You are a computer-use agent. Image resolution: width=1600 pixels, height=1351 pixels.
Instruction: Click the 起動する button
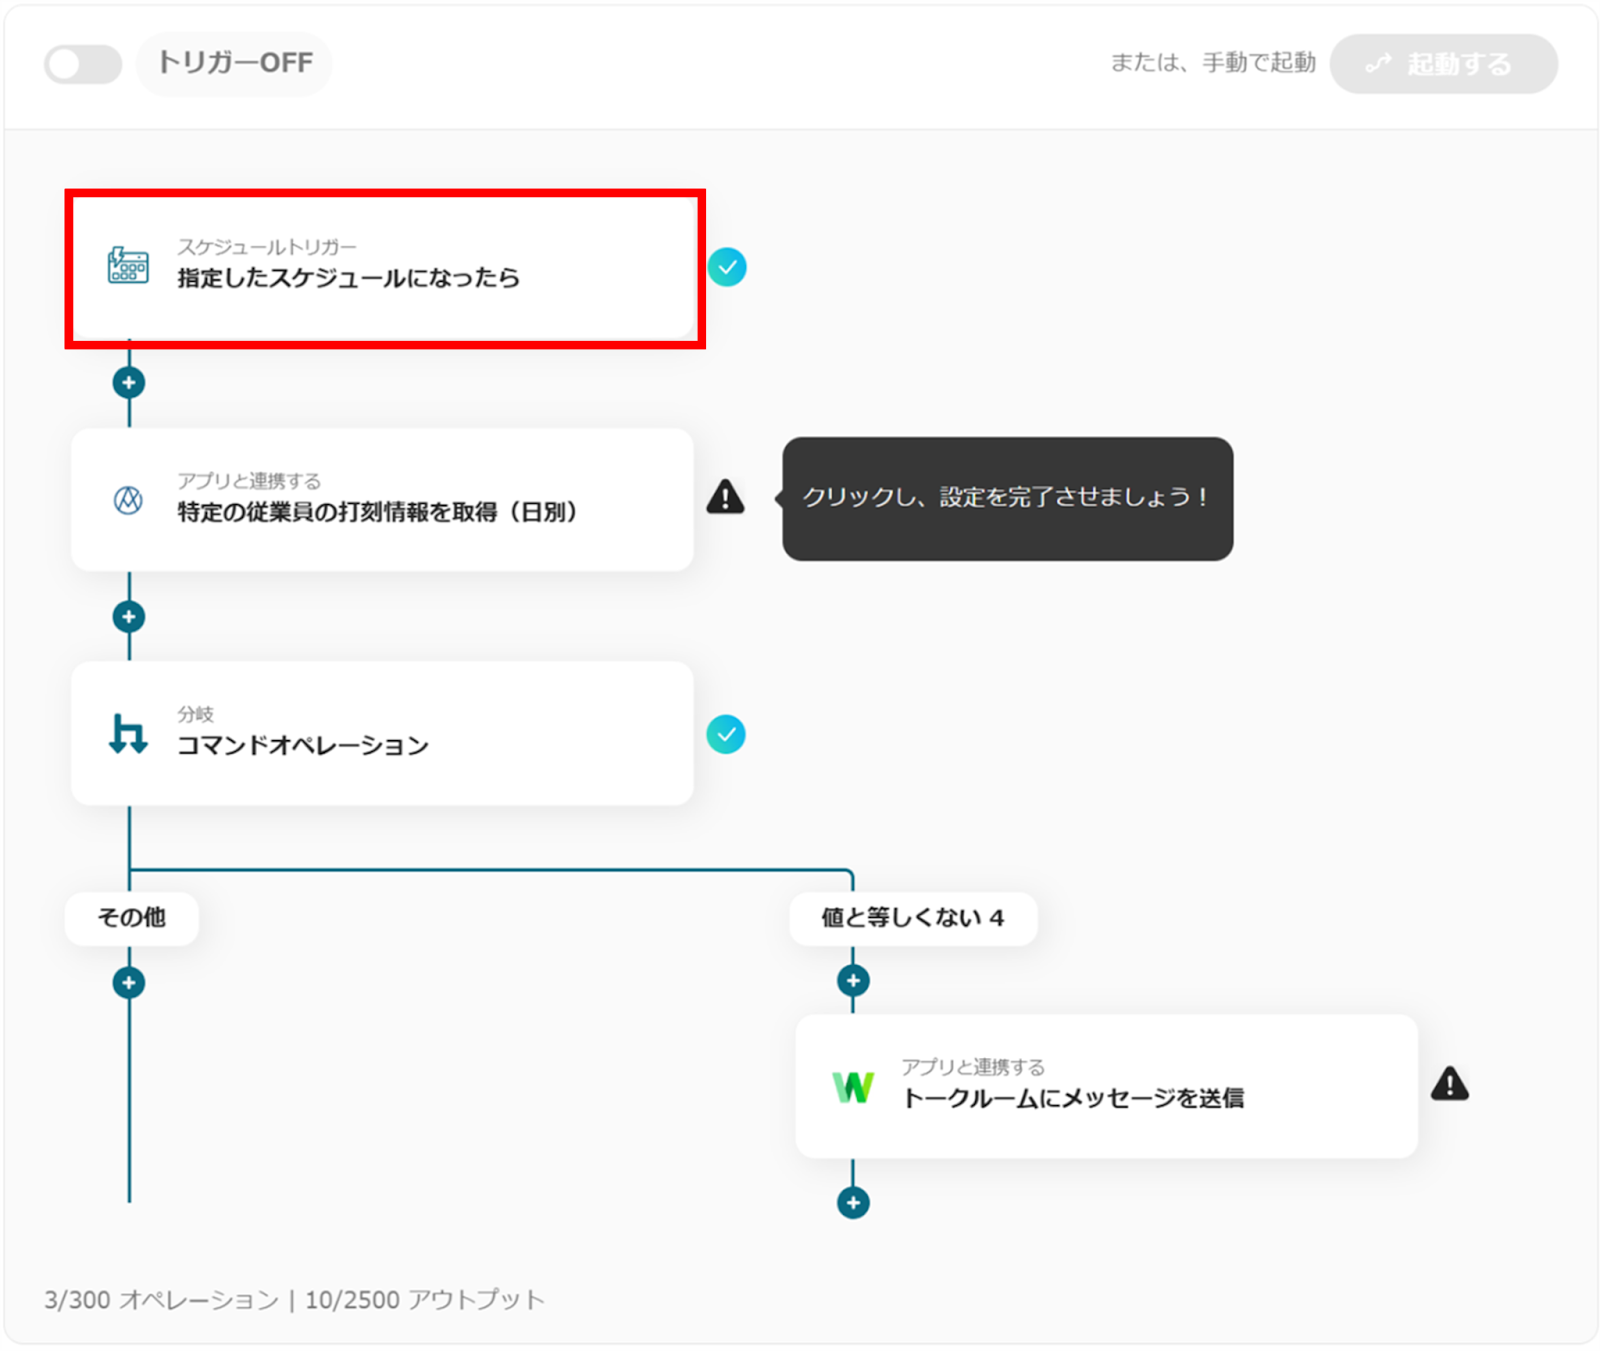(x=1443, y=64)
